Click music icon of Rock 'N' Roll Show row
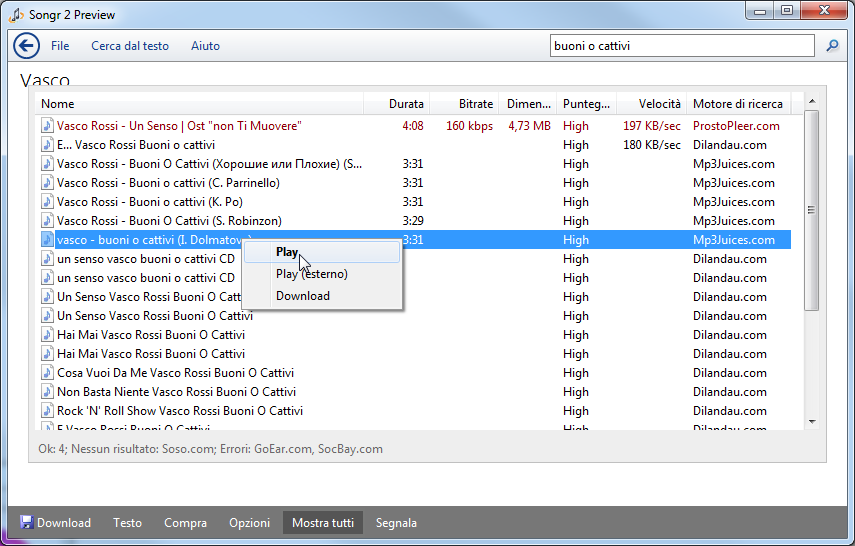This screenshot has height=546, width=855. [x=47, y=411]
